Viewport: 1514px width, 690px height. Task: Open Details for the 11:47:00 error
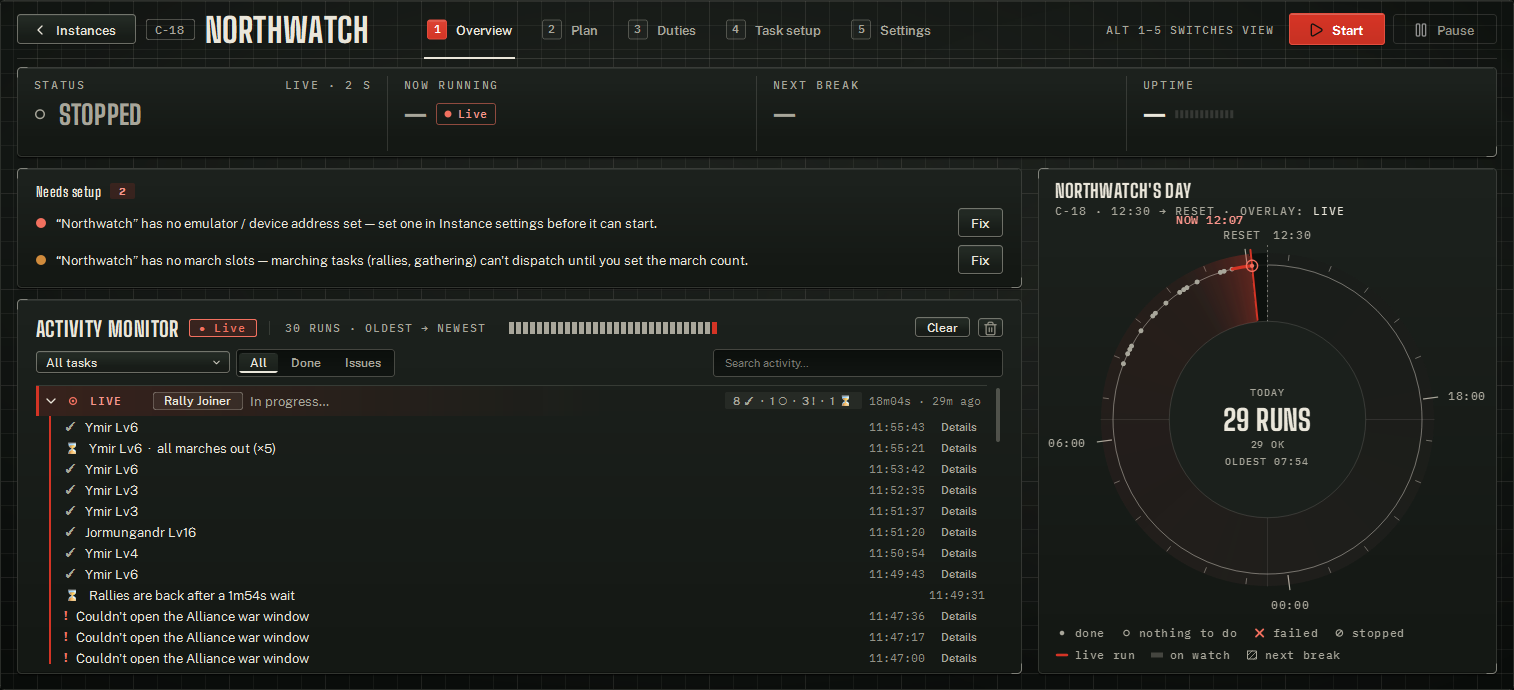[x=958, y=658]
